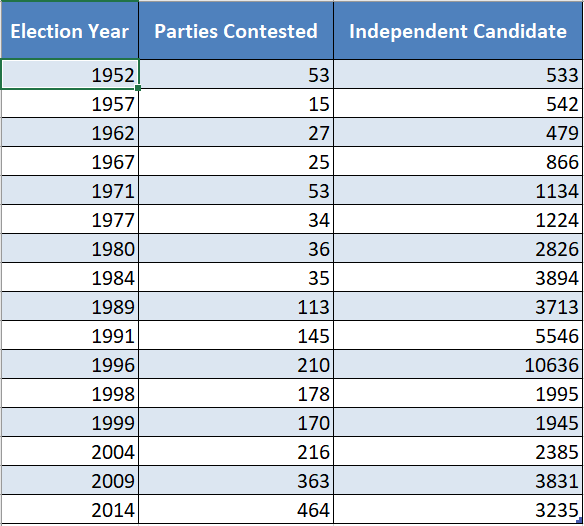Select parties contested value 113
Image resolution: width=584 pixels, height=526 pixels.
(x=236, y=306)
